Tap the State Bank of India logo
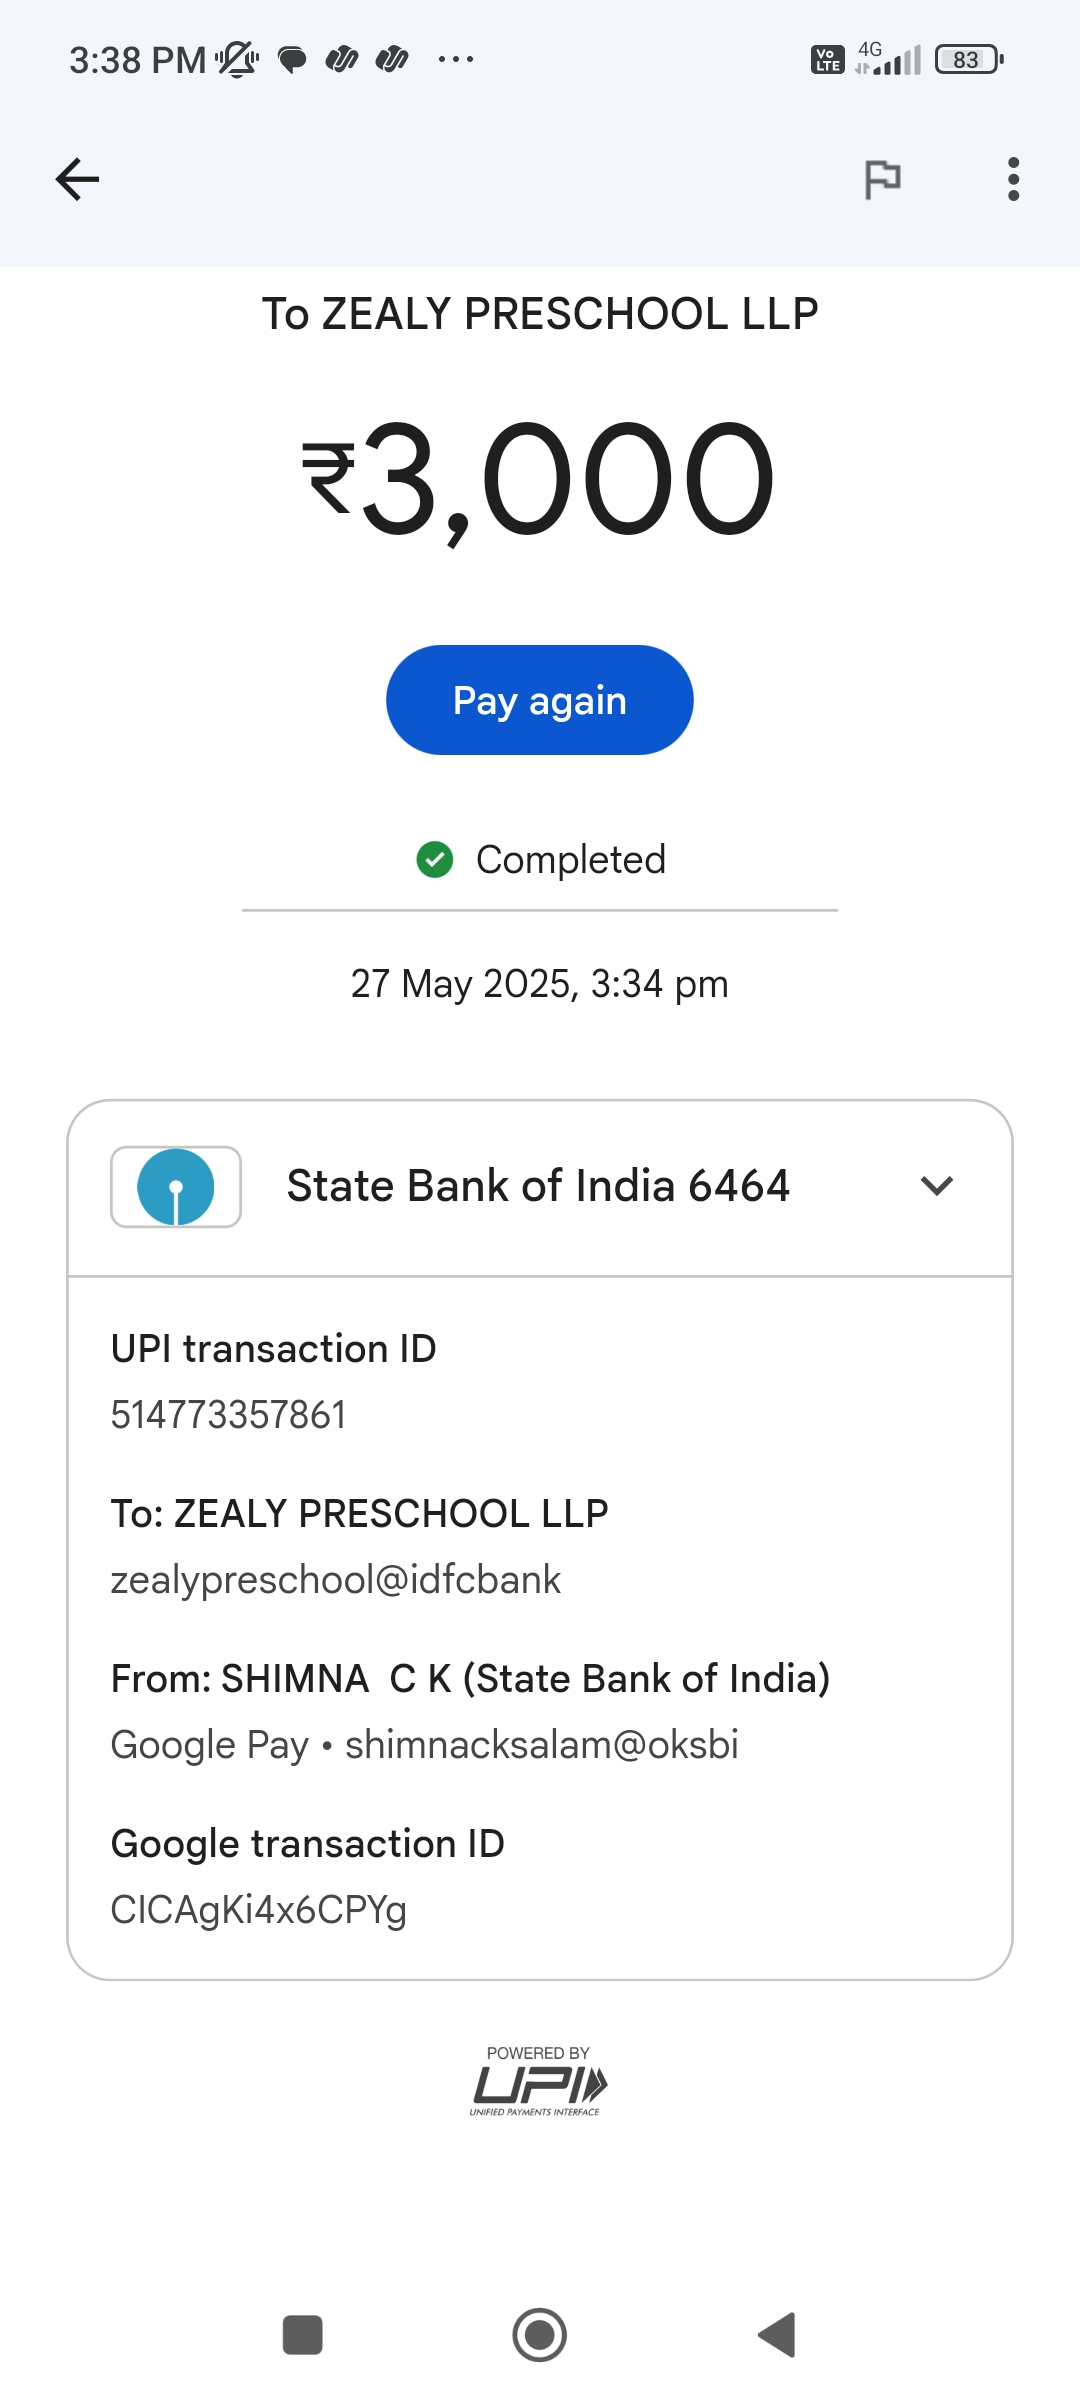 click(x=176, y=1187)
